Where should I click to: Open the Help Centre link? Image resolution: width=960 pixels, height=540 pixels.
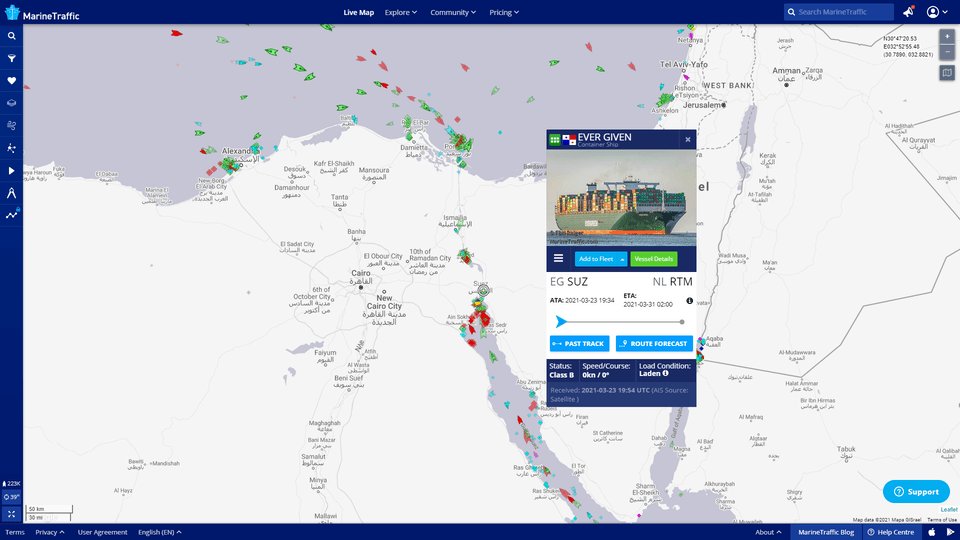click(x=891, y=532)
